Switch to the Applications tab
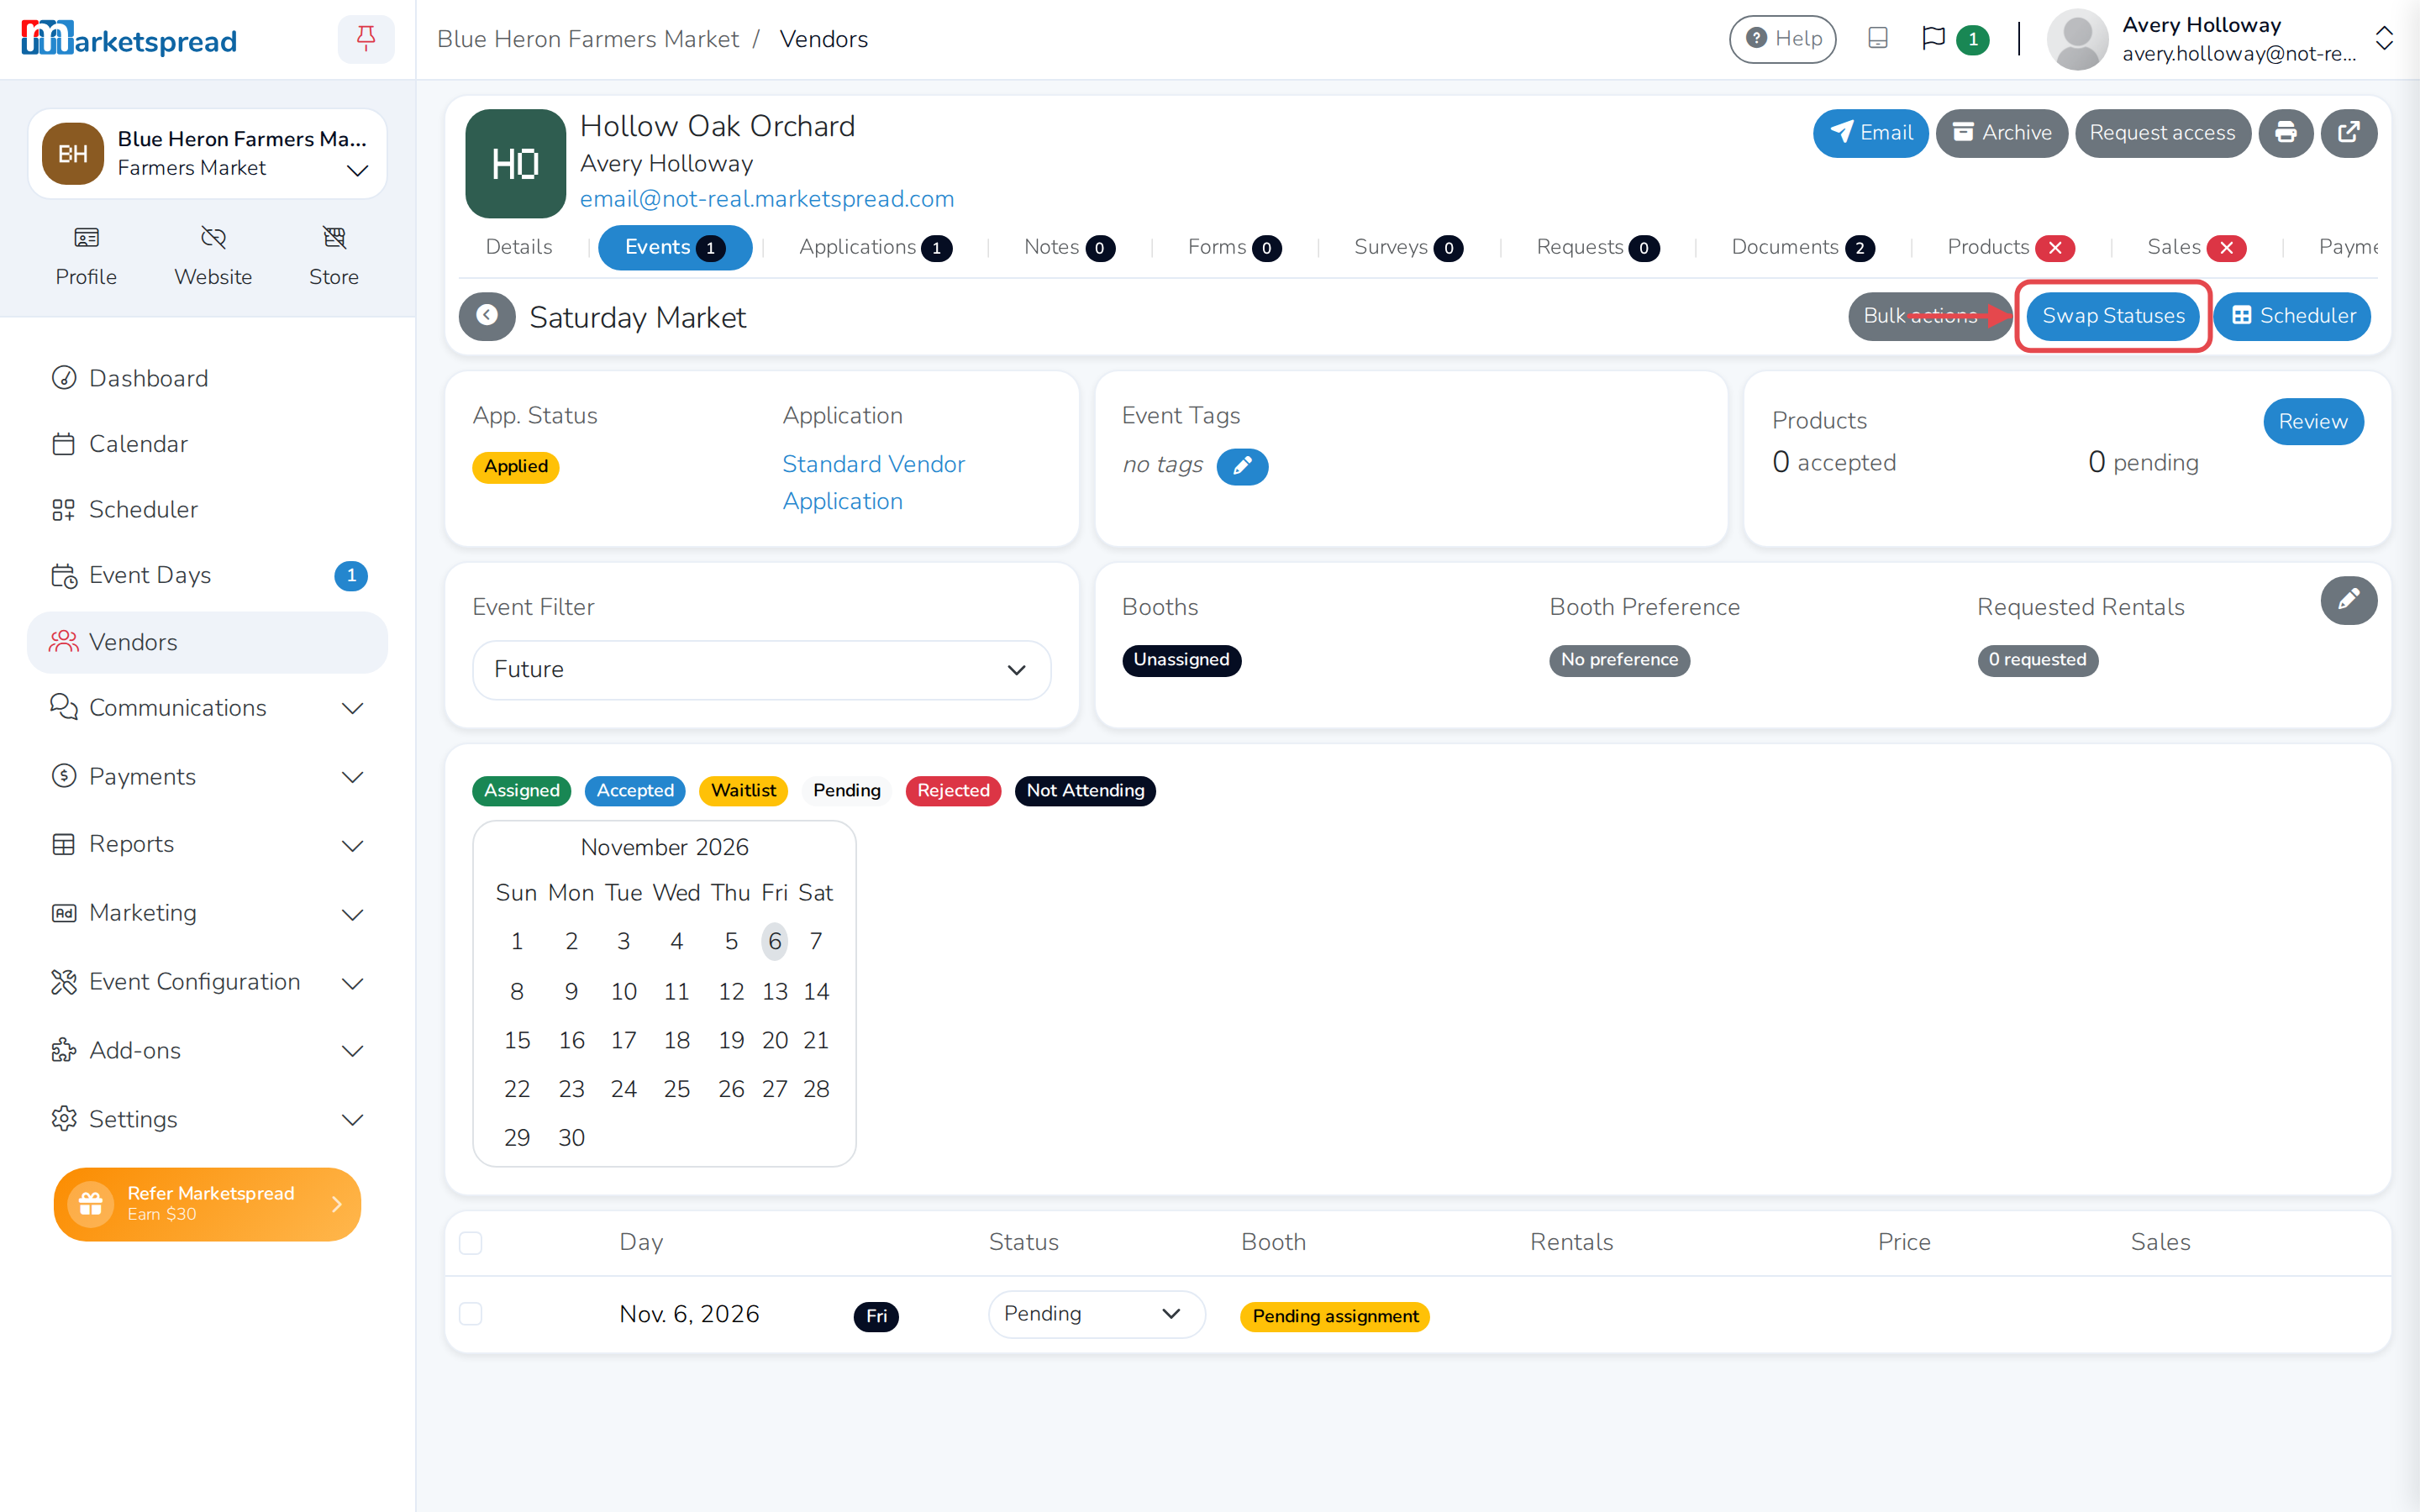The image size is (2420, 1512). (875, 247)
